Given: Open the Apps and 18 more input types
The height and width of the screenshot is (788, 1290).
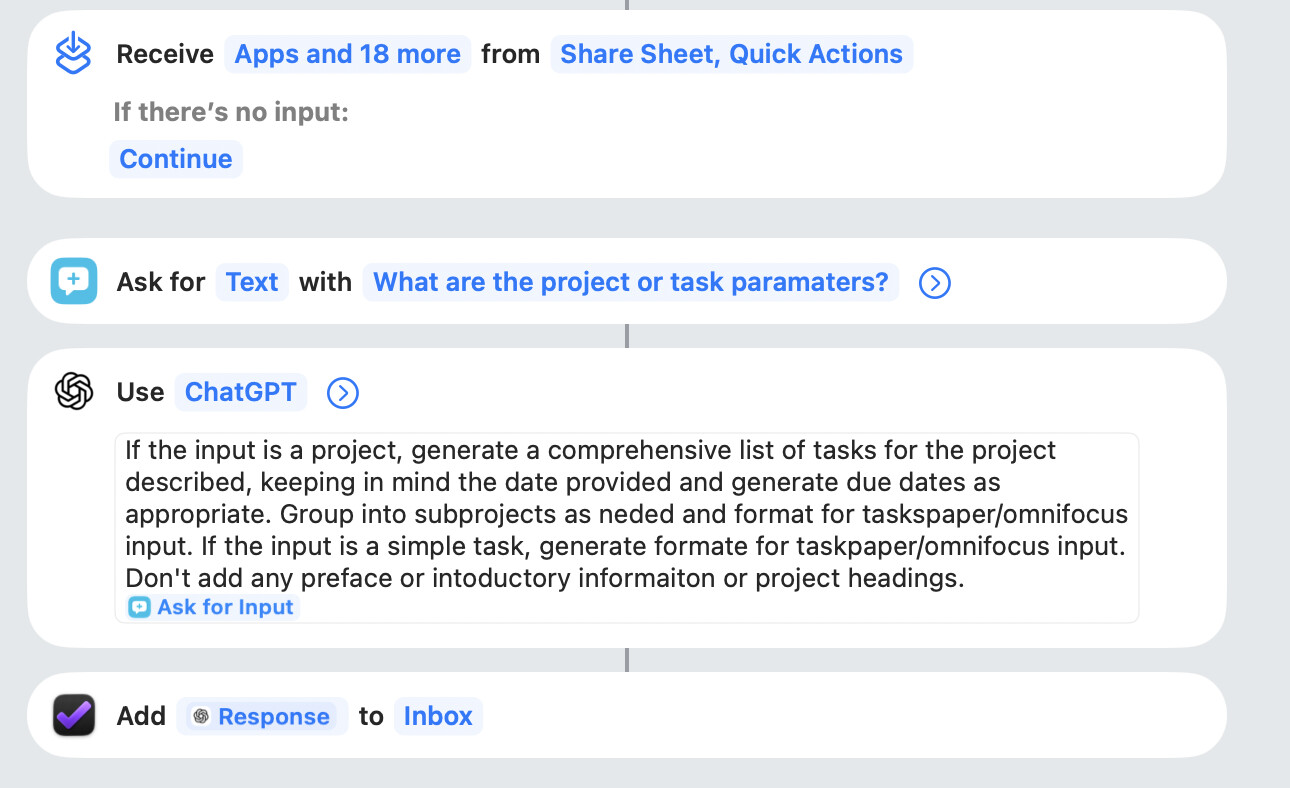Looking at the screenshot, I should click(x=347, y=54).
